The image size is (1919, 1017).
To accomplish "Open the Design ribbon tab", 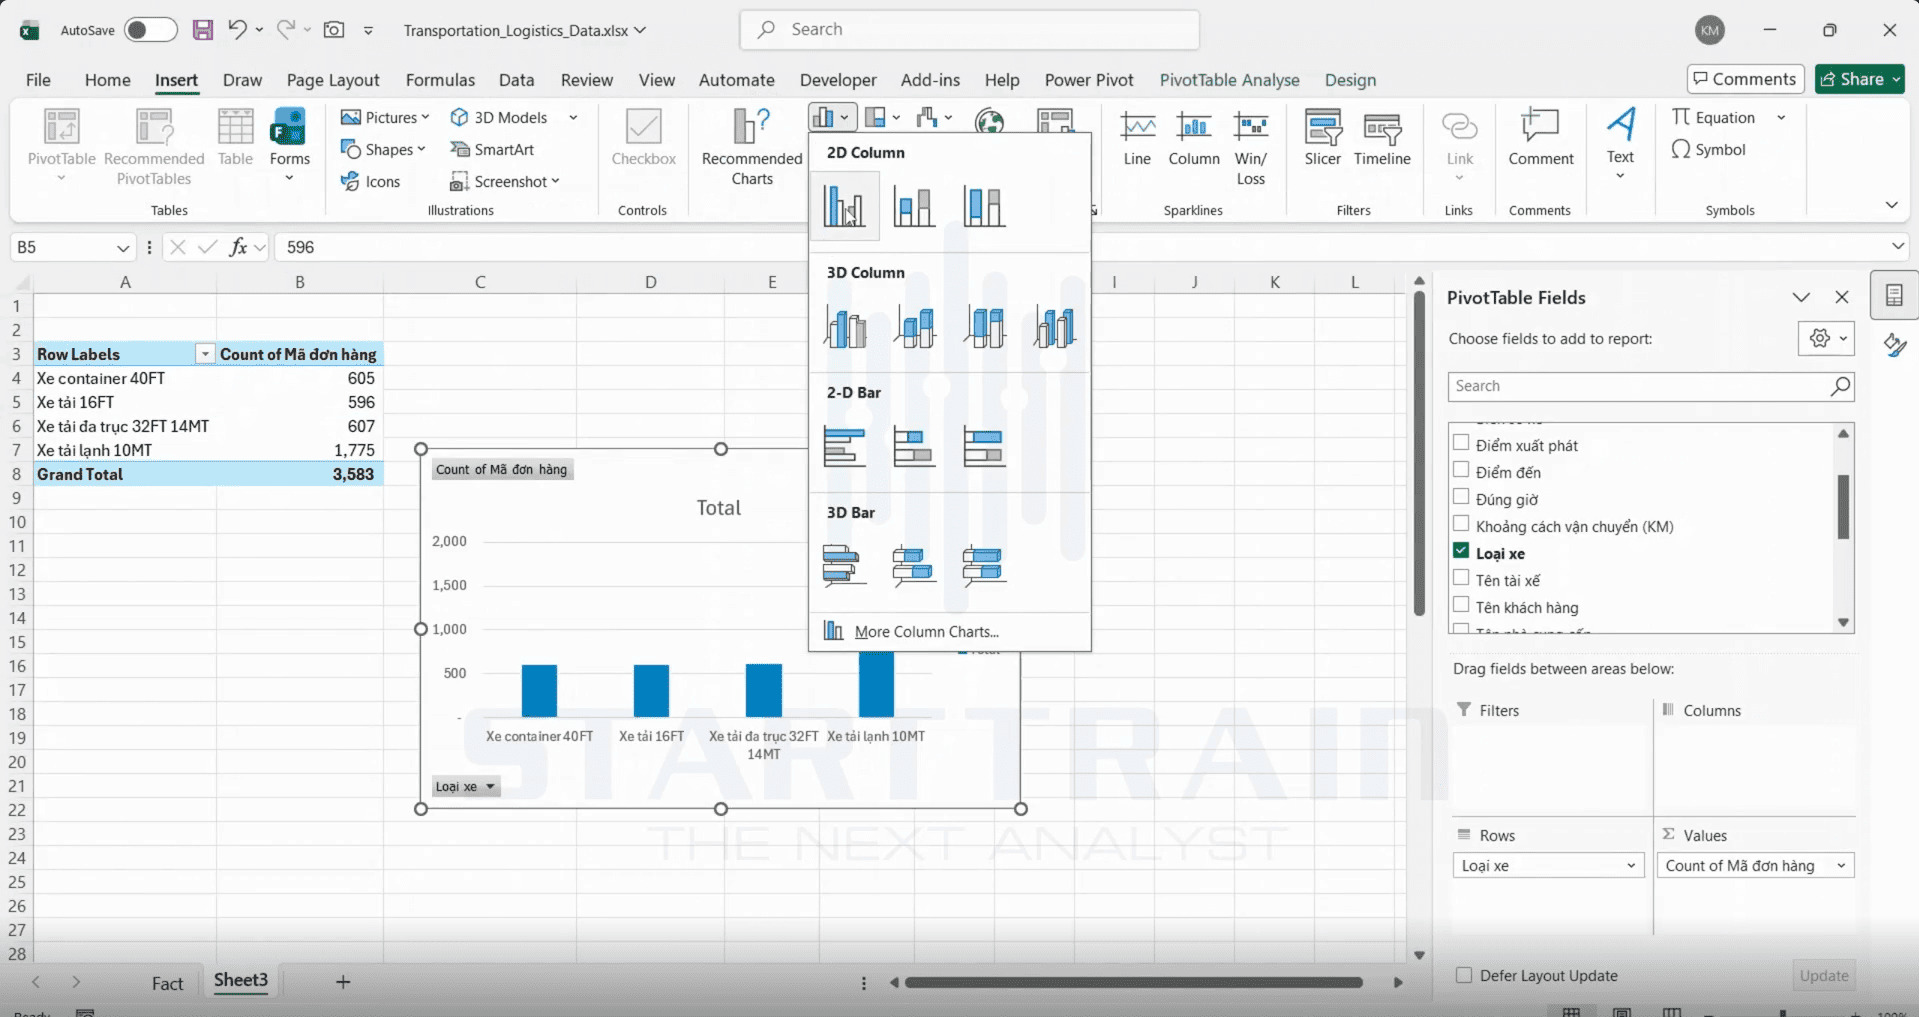I will pos(1350,80).
